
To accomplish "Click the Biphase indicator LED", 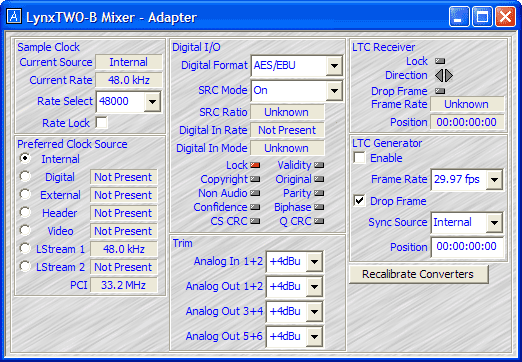I will click(319, 207).
